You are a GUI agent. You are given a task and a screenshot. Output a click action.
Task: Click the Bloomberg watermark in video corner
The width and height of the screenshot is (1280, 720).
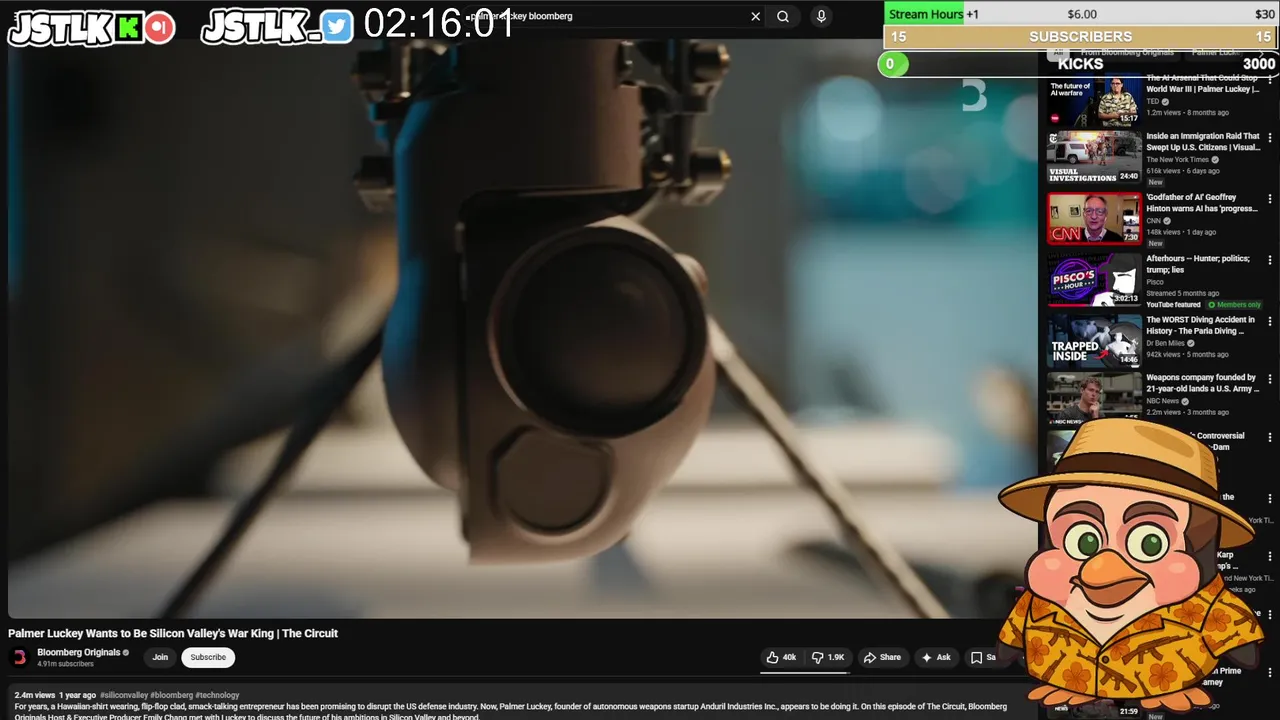tap(974, 96)
